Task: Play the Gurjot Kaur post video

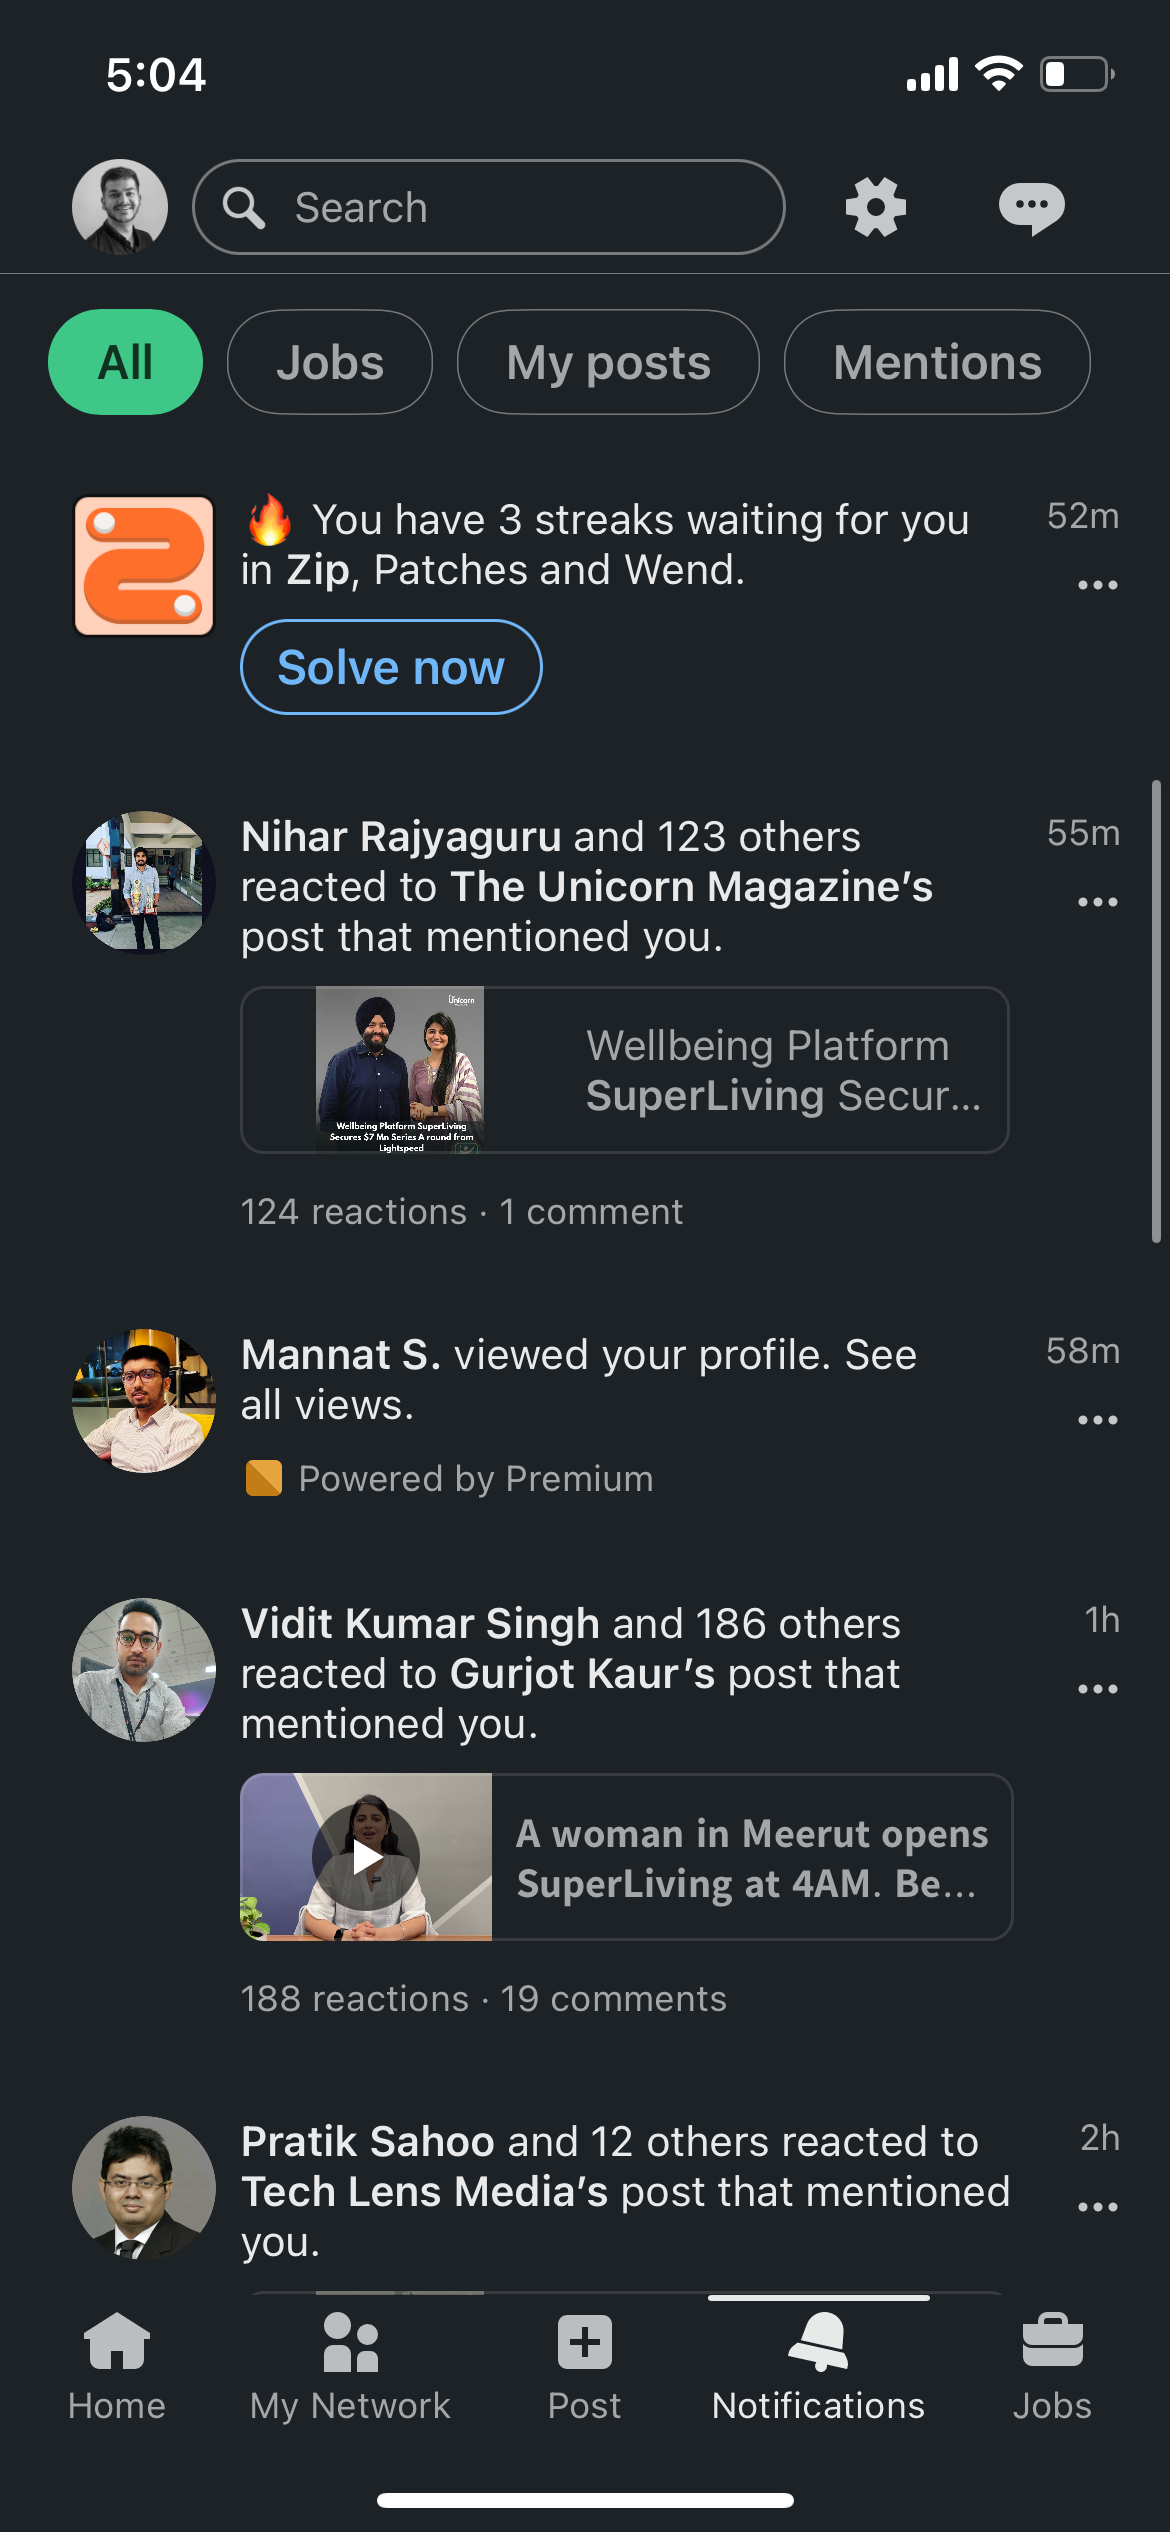Action: (366, 1857)
